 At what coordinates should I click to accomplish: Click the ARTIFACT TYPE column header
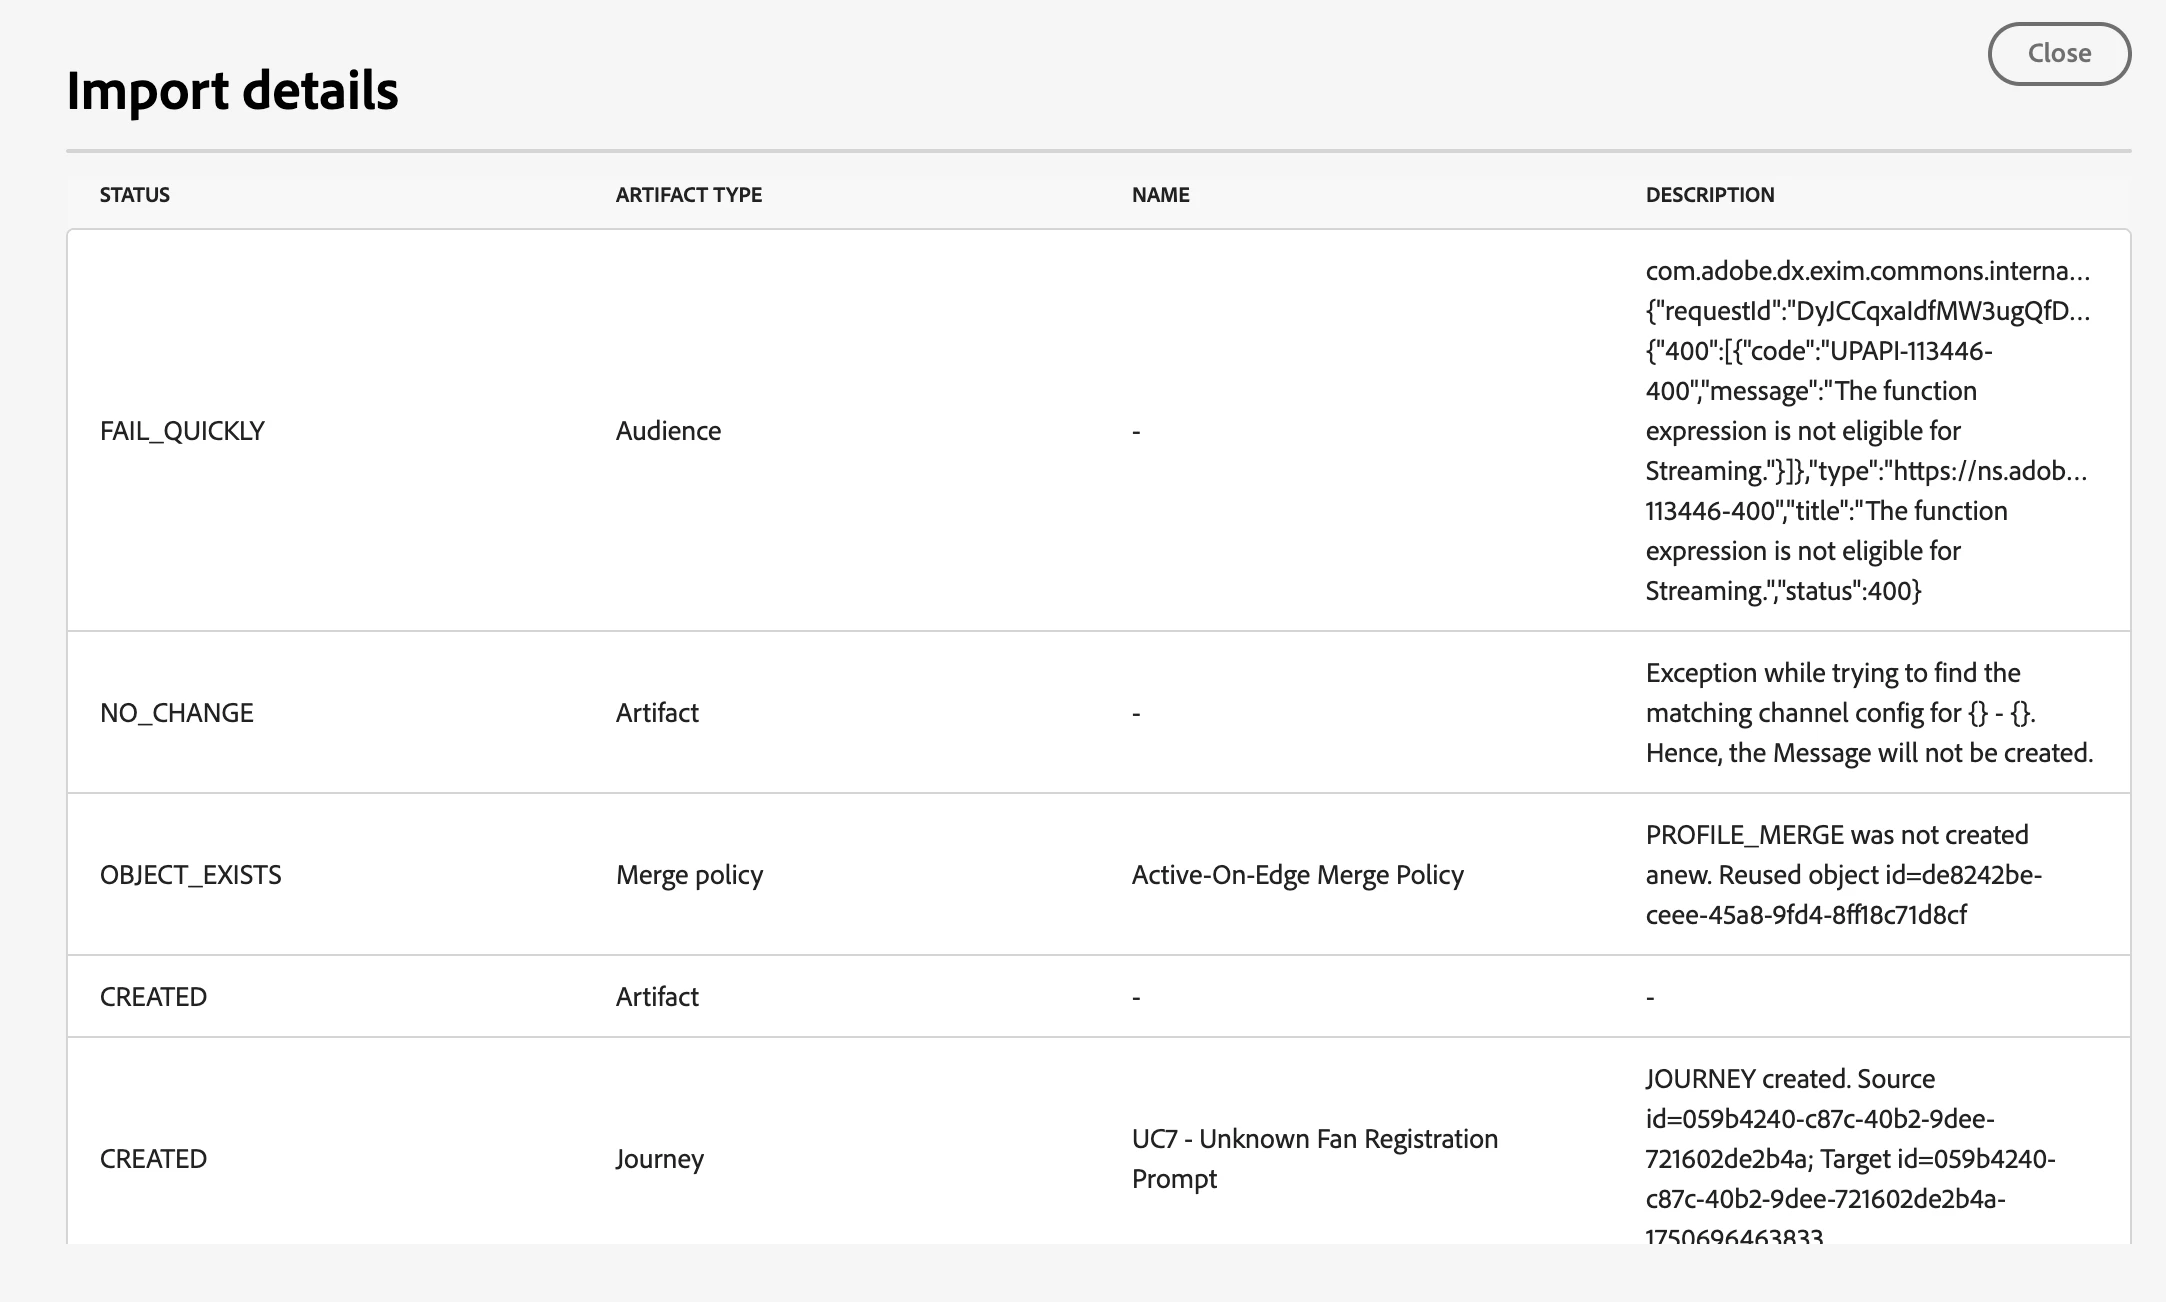688,195
